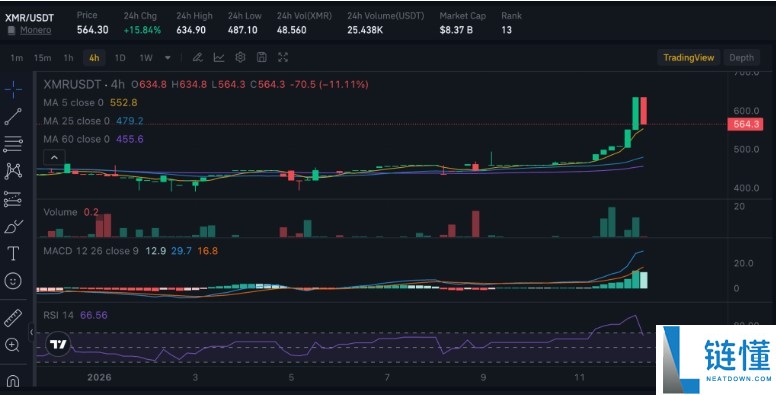
Task: Click the 2026 date label on time axis
Action: point(99,377)
